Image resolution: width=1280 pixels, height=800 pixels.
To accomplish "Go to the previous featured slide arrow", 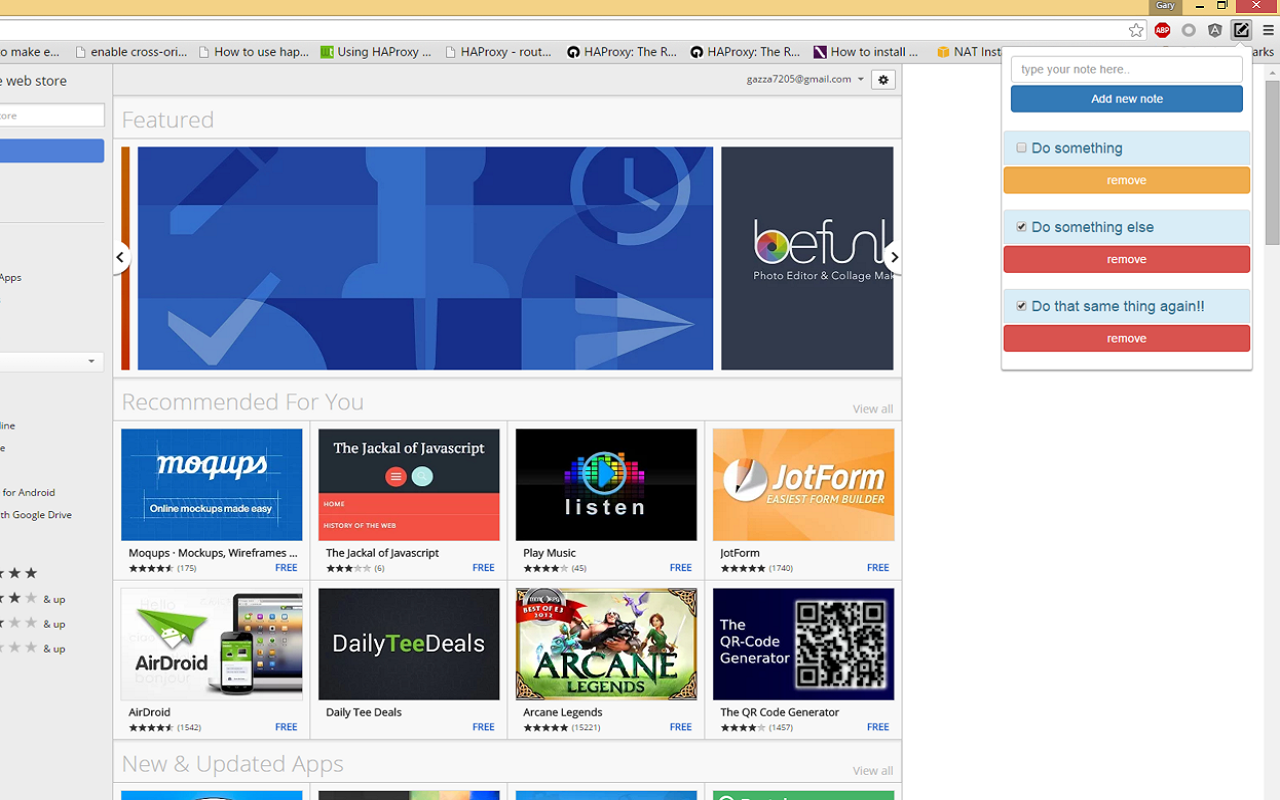I will [120, 257].
